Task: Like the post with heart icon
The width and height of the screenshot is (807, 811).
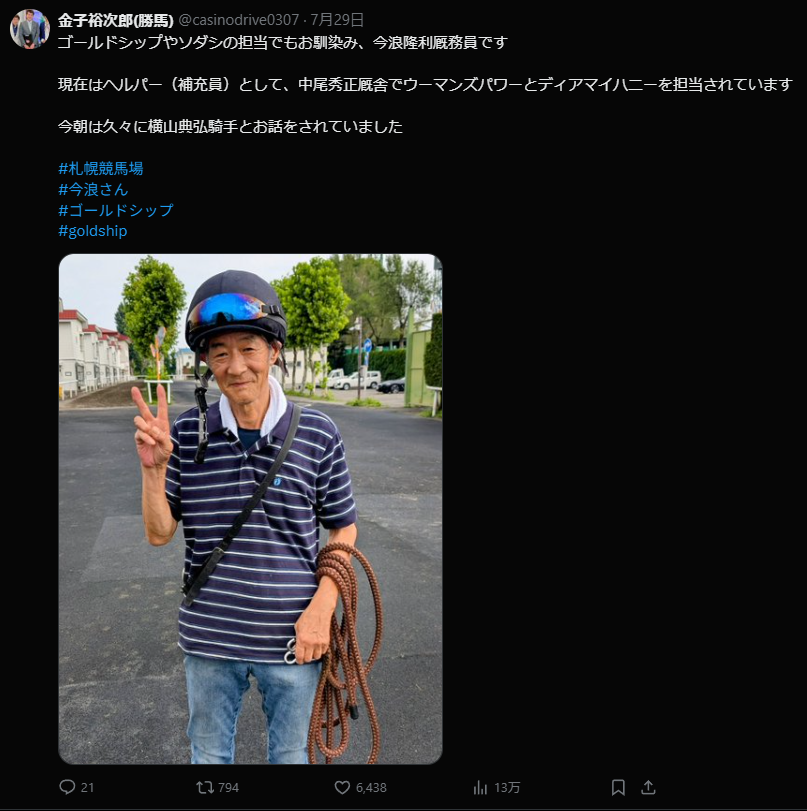Action: pyautogui.click(x=342, y=787)
